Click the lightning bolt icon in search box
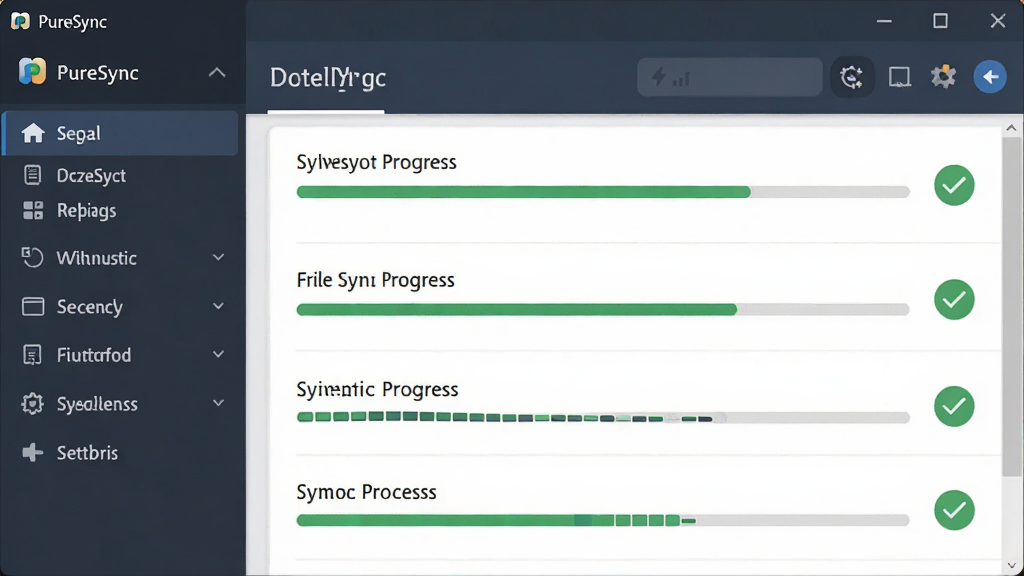Screen dimensions: 1024x576 pyautogui.click(x=658, y=77)
